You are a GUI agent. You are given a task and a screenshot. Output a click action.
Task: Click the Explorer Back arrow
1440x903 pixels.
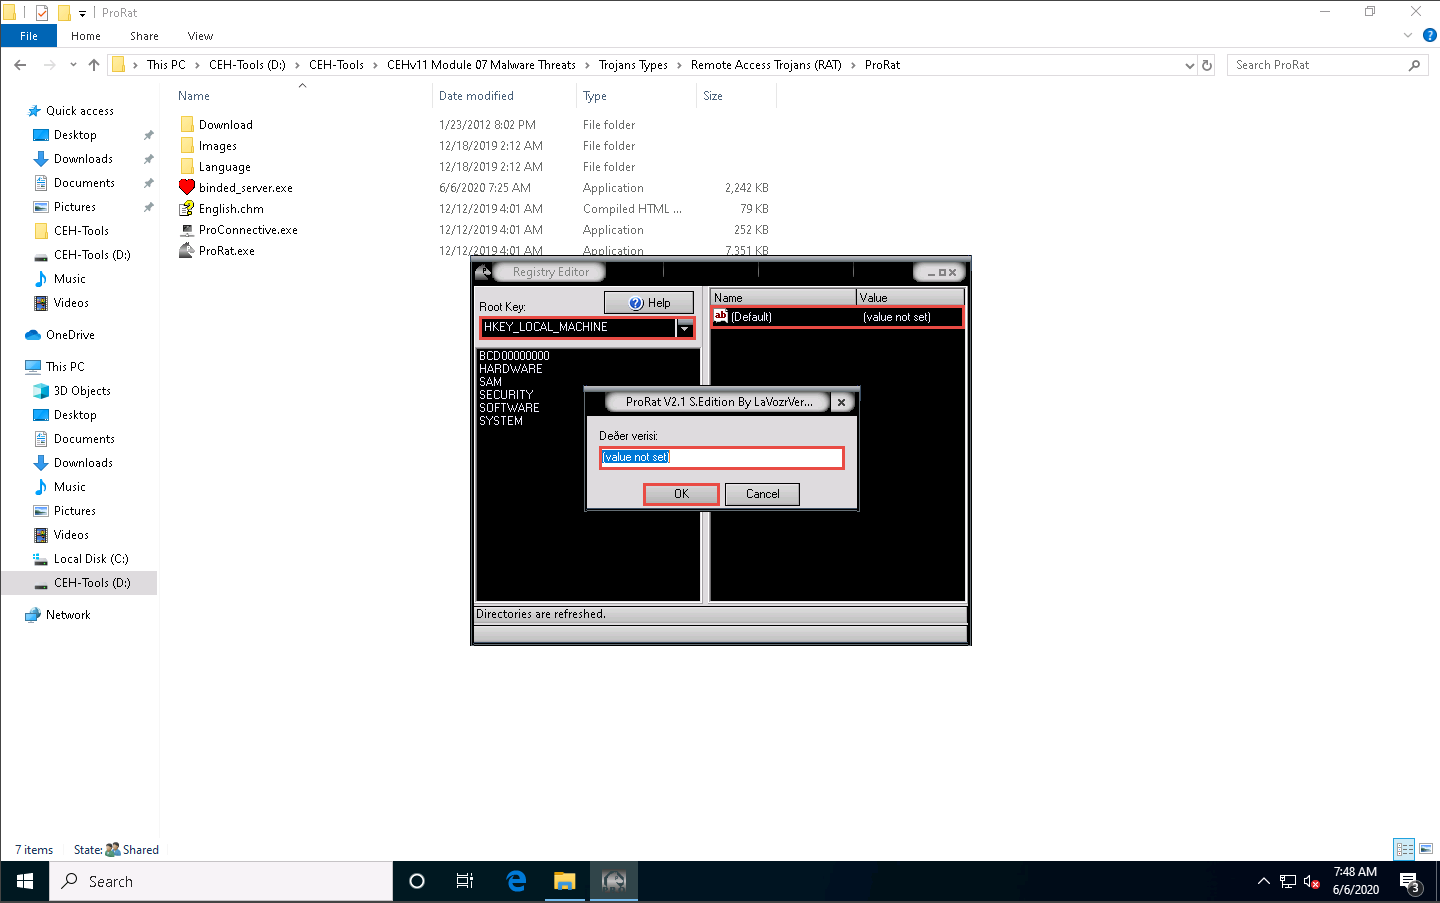[x=20, y=65]
